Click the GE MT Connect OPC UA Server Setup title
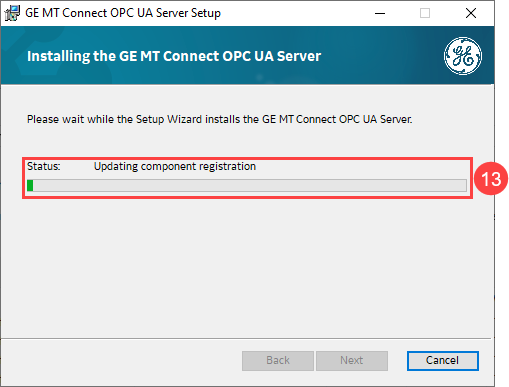The width and height of the screenshot is (509, 387). pyautogui.click(x=123, y=13)
